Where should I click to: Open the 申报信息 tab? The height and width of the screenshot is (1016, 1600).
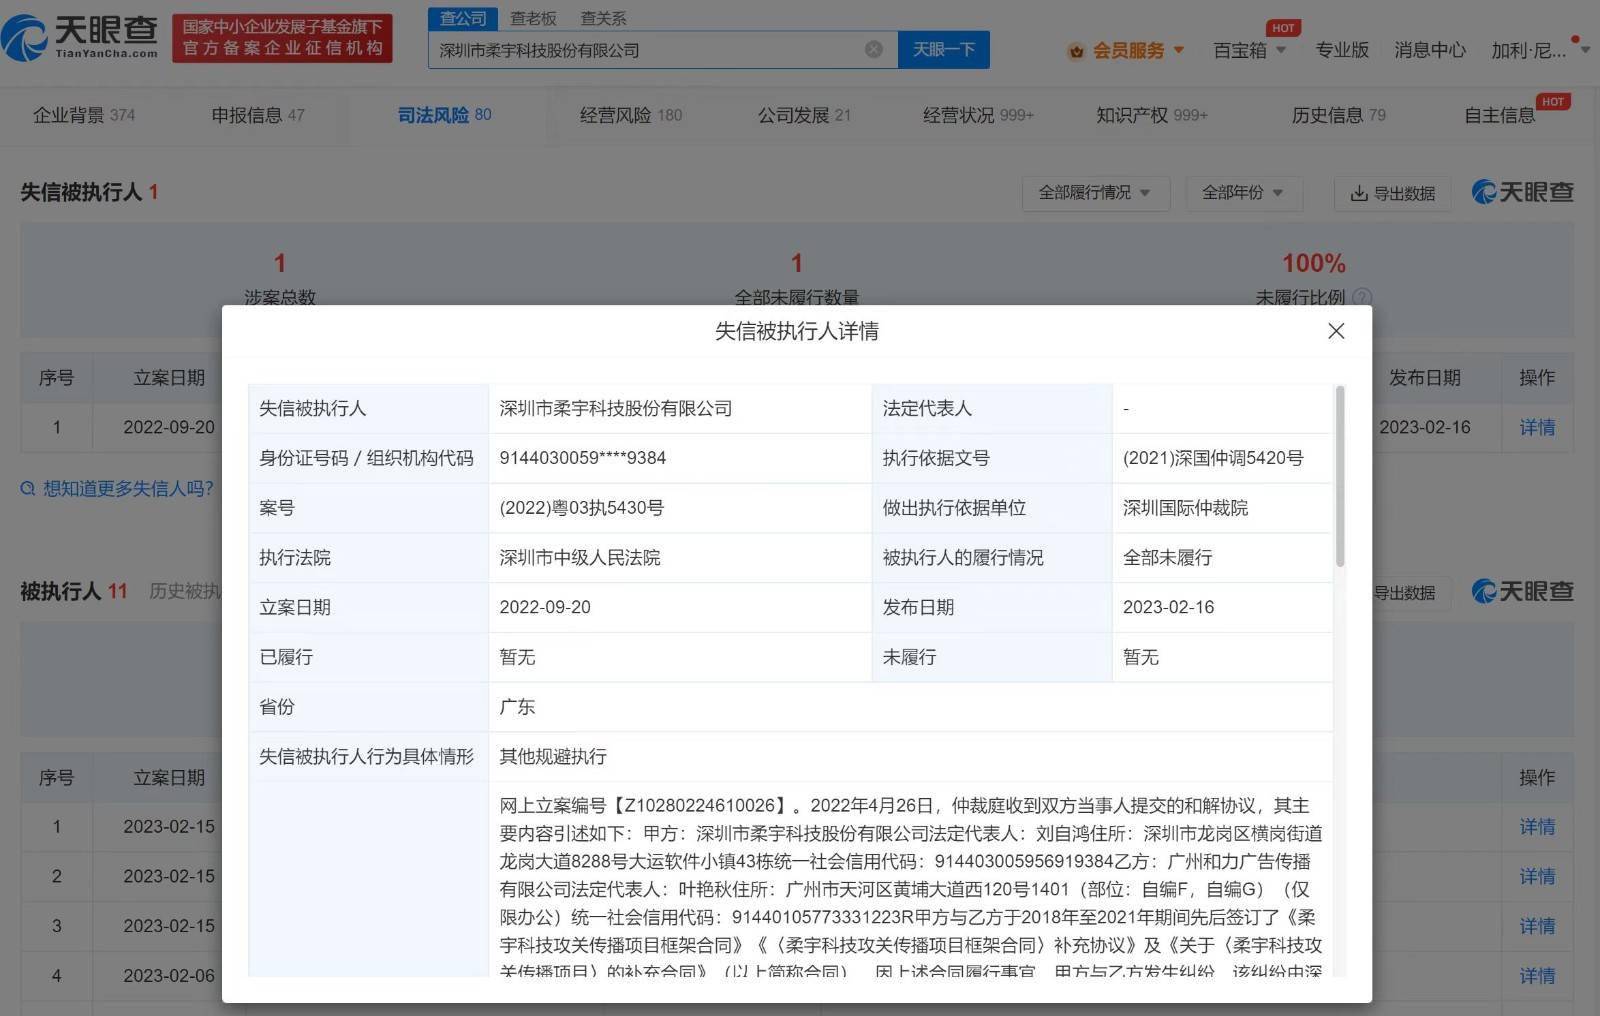tap(258, 115)
